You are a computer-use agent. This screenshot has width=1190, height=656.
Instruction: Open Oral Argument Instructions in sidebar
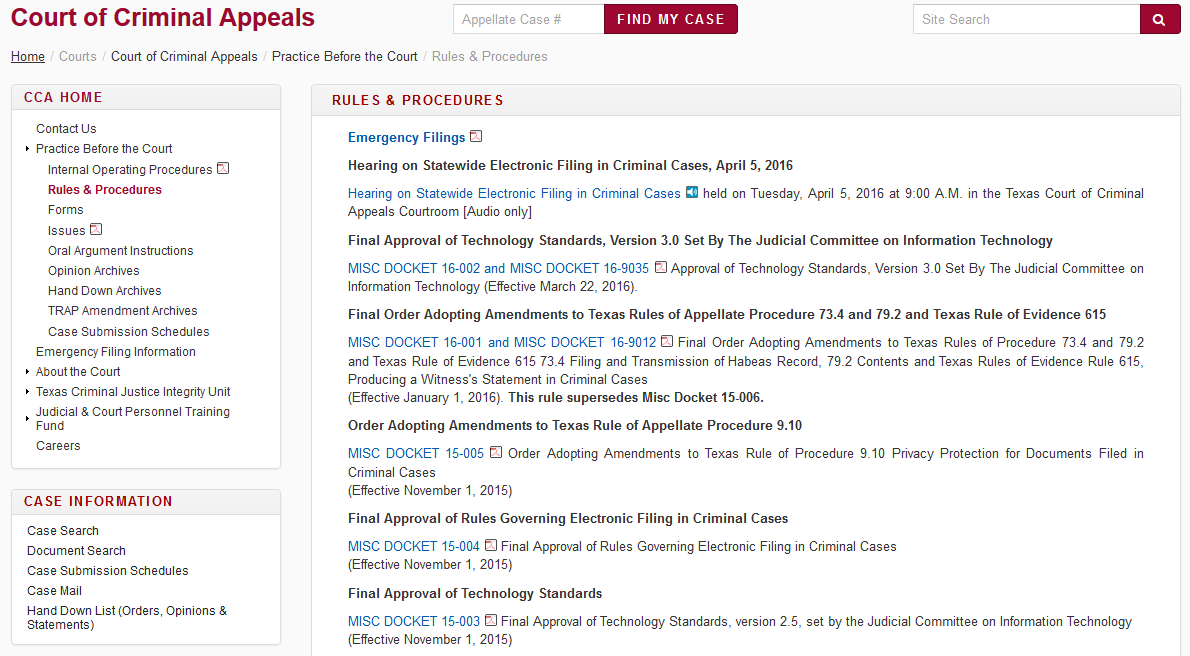click(x=121, y=251)
